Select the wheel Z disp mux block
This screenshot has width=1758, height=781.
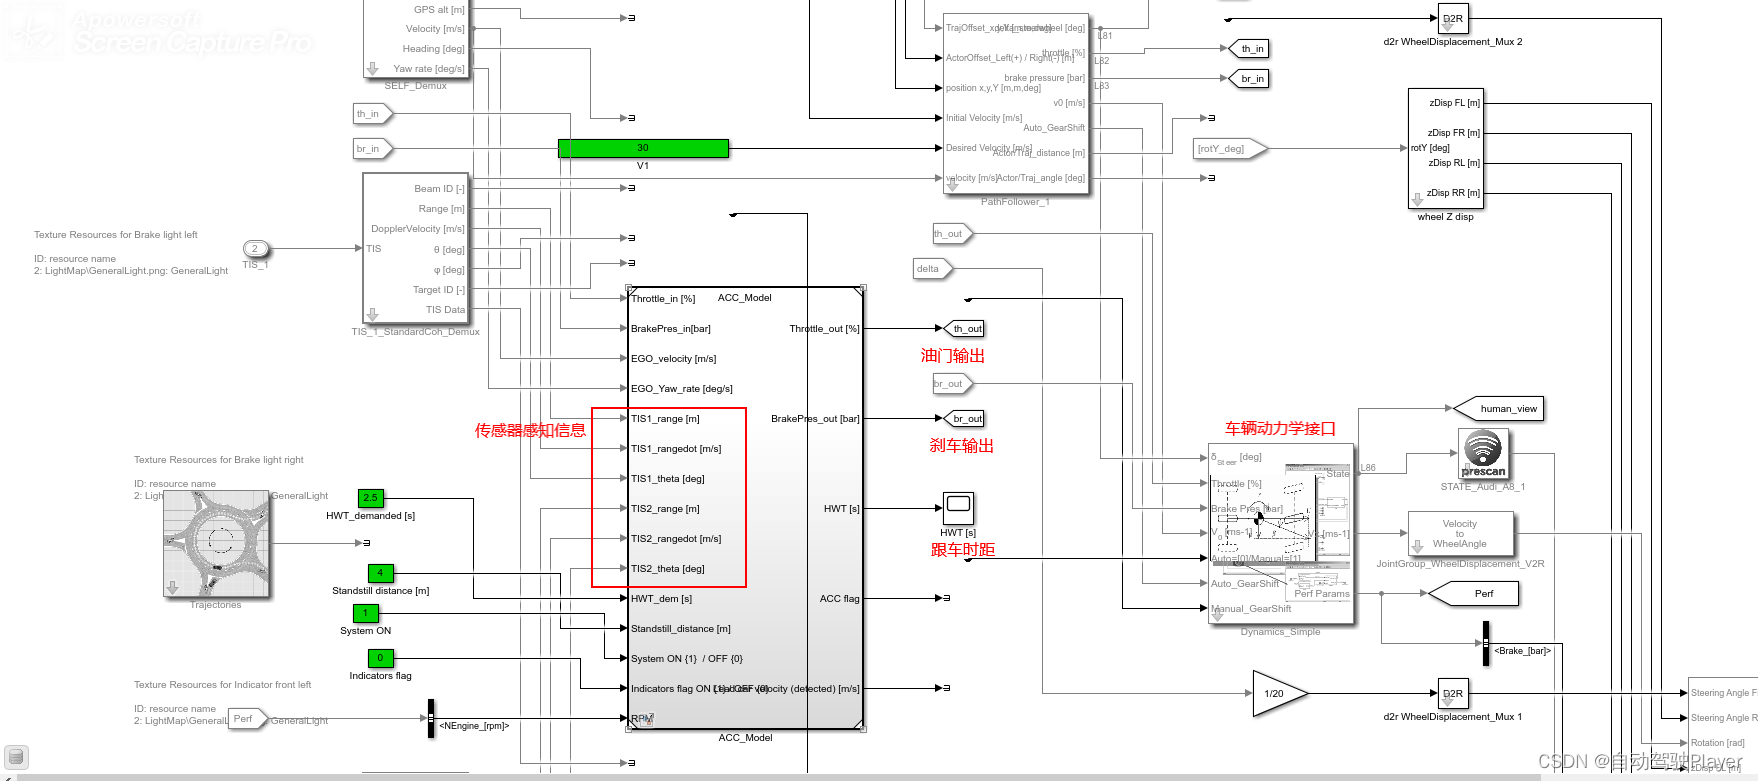(1445, 148)
